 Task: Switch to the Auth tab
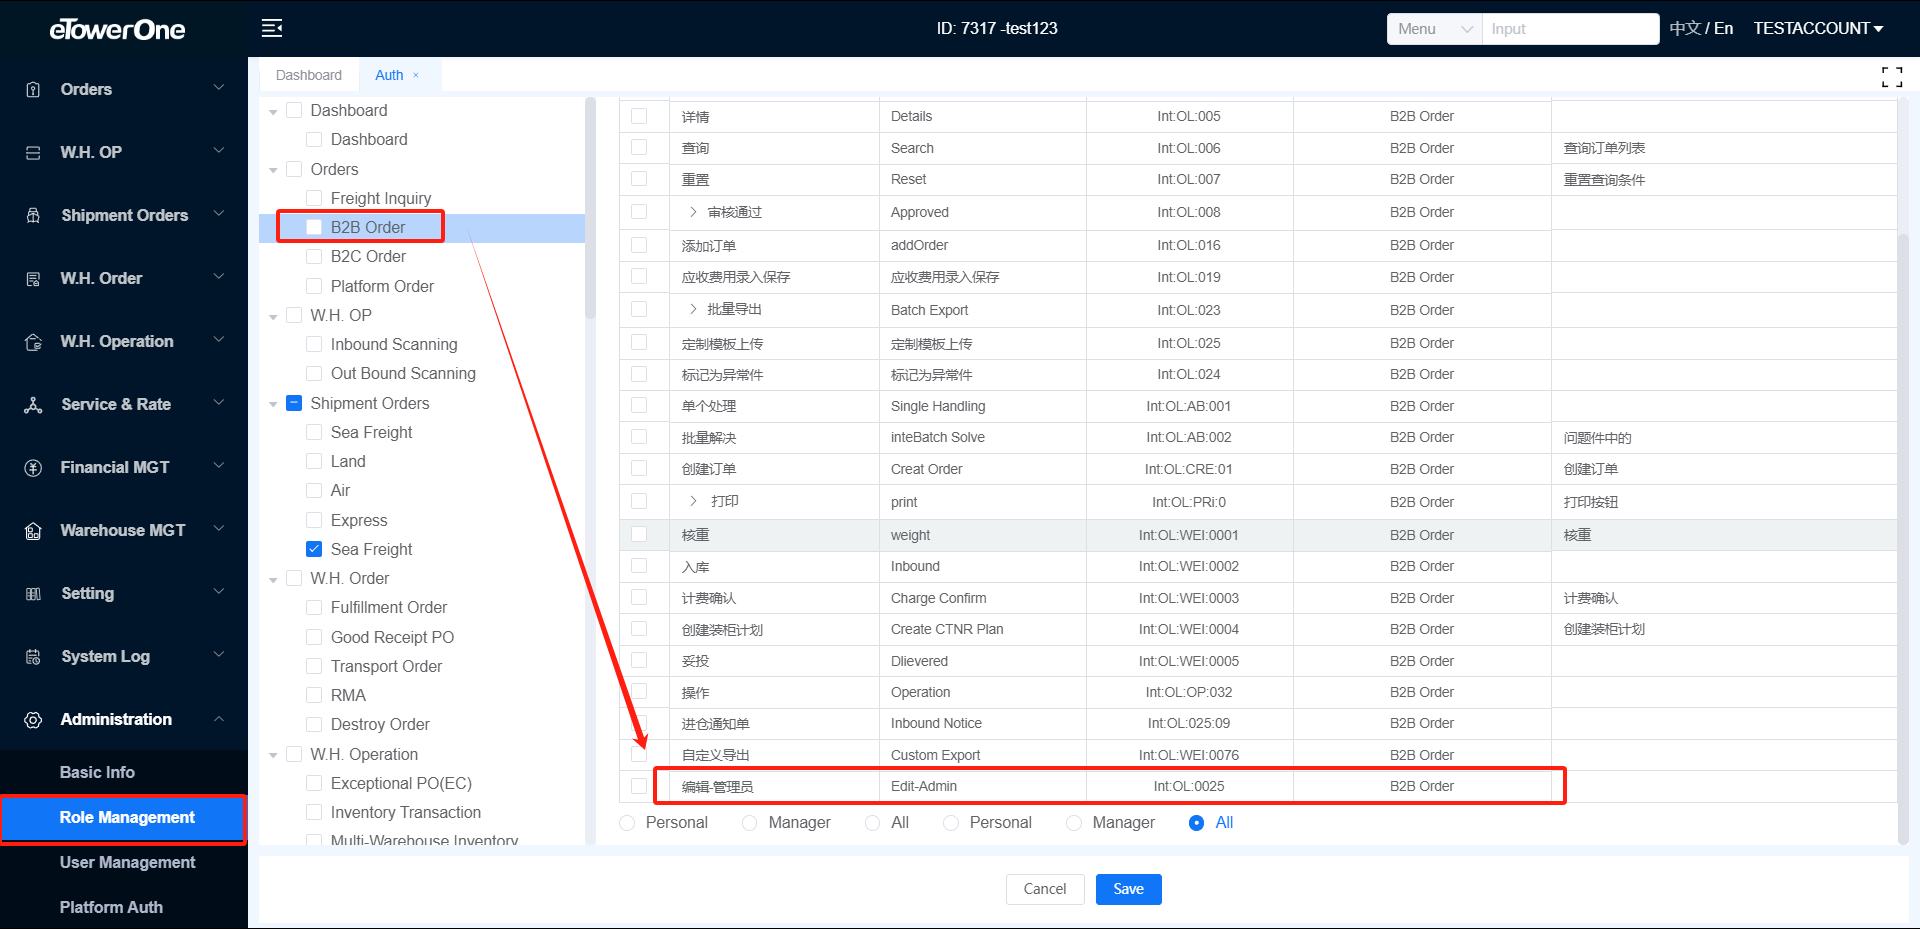(389, 75)
